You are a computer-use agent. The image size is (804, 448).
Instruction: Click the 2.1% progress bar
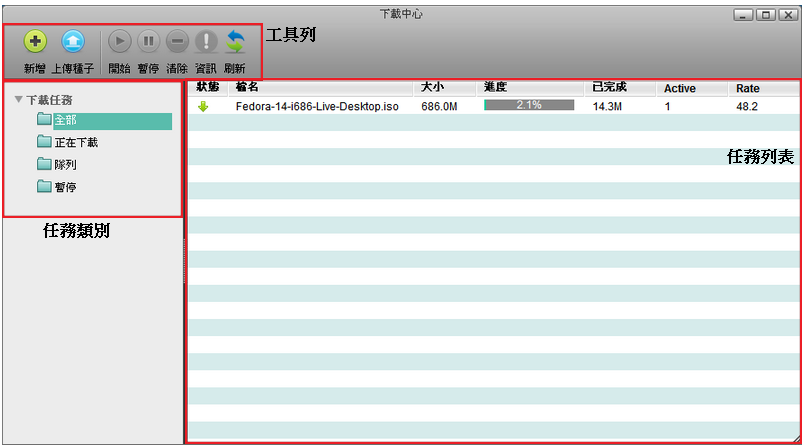(529, 105)
